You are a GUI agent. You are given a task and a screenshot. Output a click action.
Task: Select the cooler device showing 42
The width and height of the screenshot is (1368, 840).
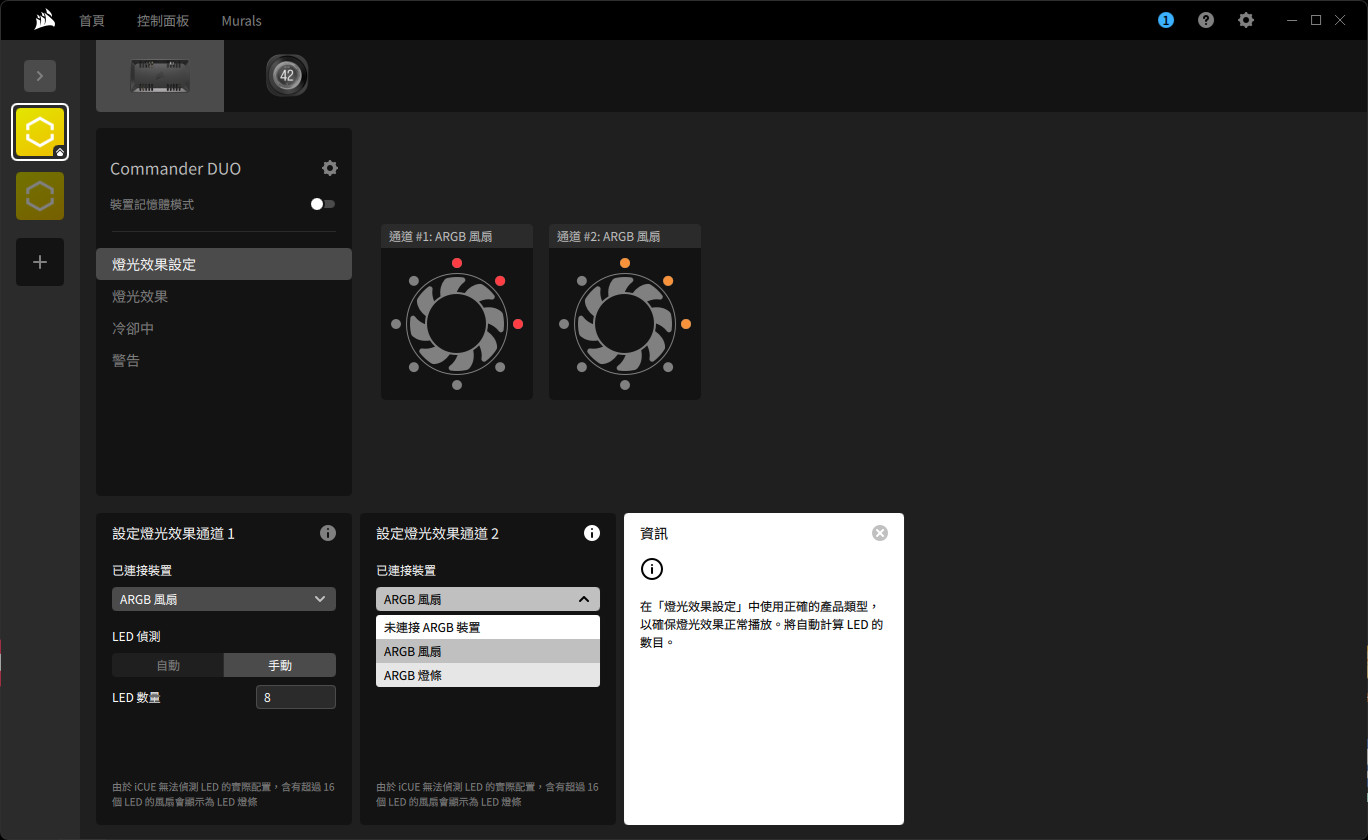pyautogui.click(x=287, y=76)
